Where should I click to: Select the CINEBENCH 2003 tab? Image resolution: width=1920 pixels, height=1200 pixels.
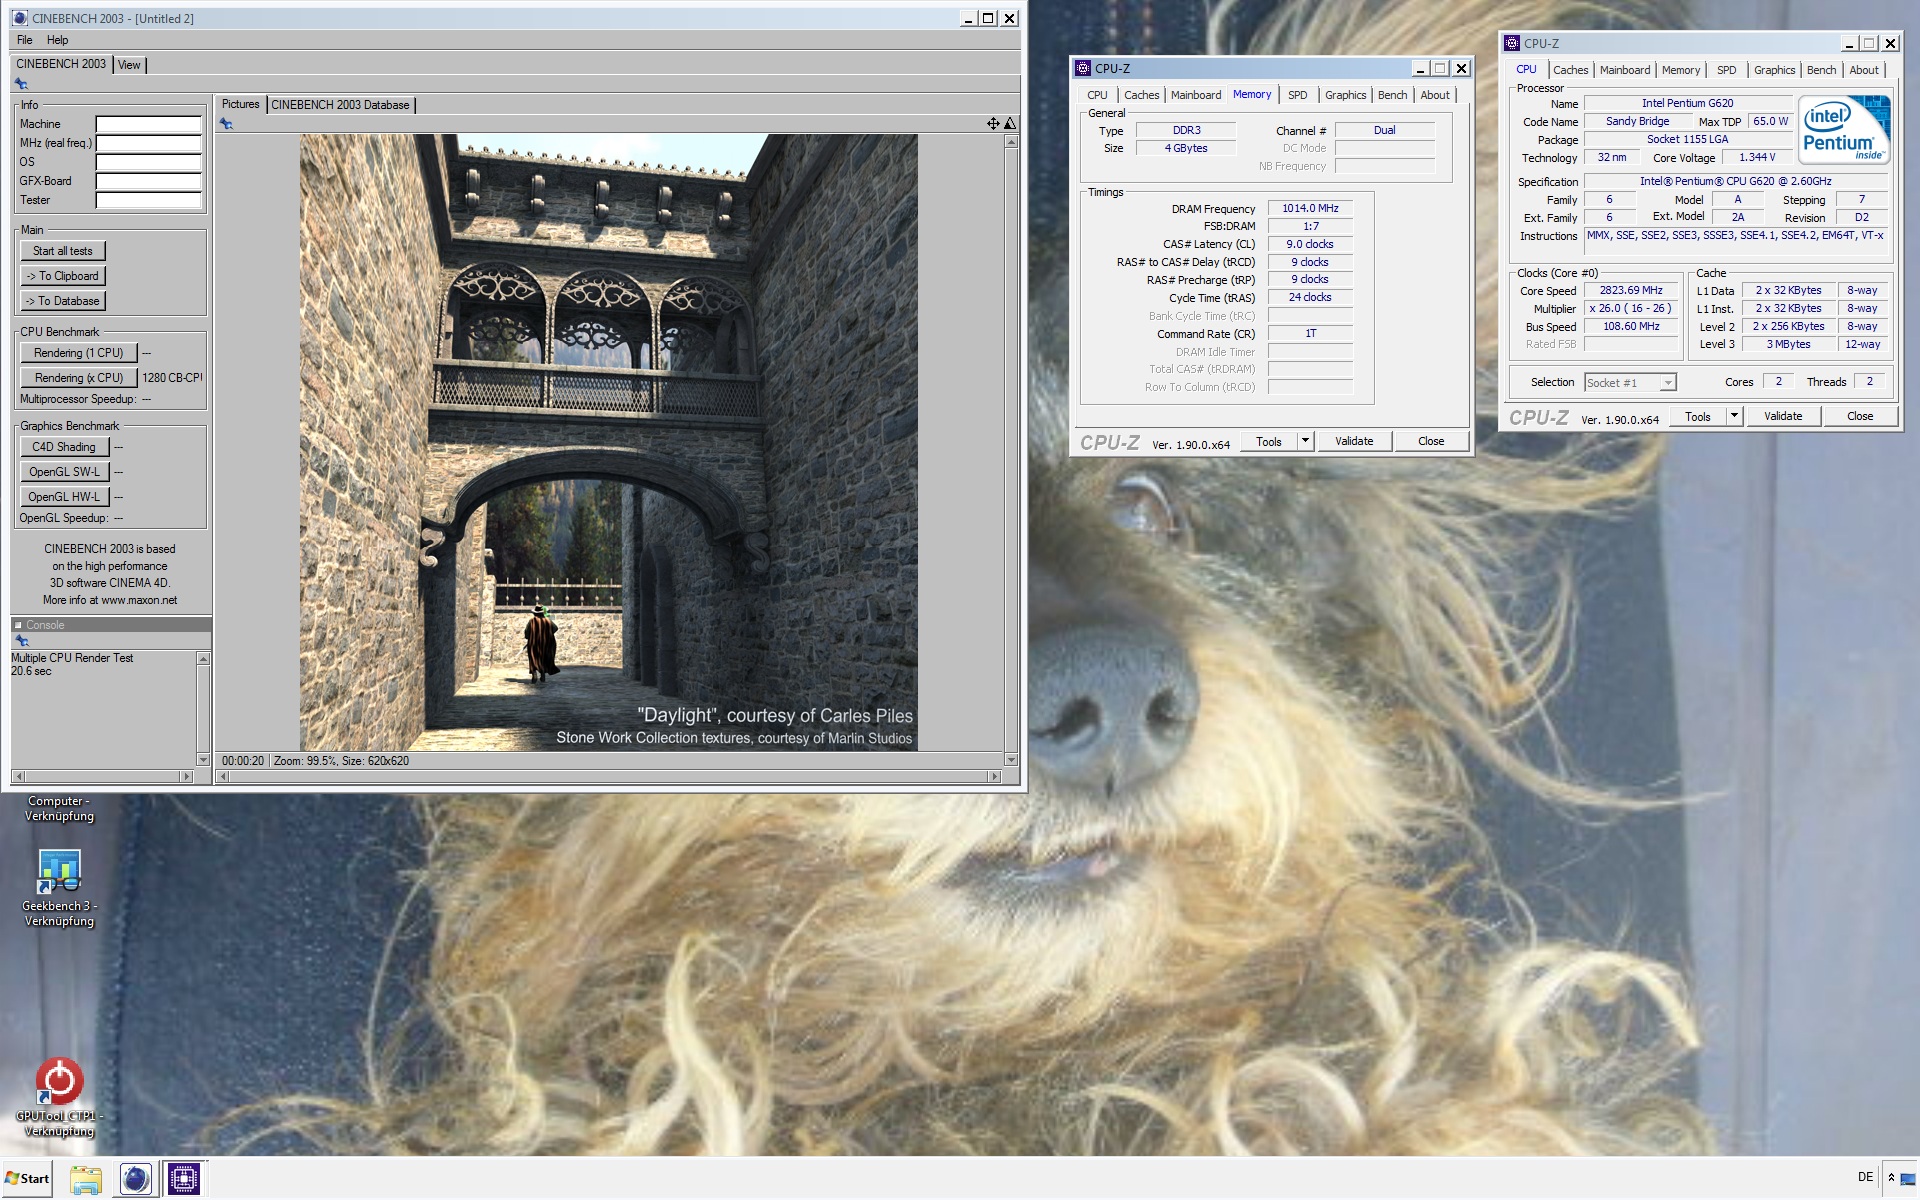click(x=61, y=64)
